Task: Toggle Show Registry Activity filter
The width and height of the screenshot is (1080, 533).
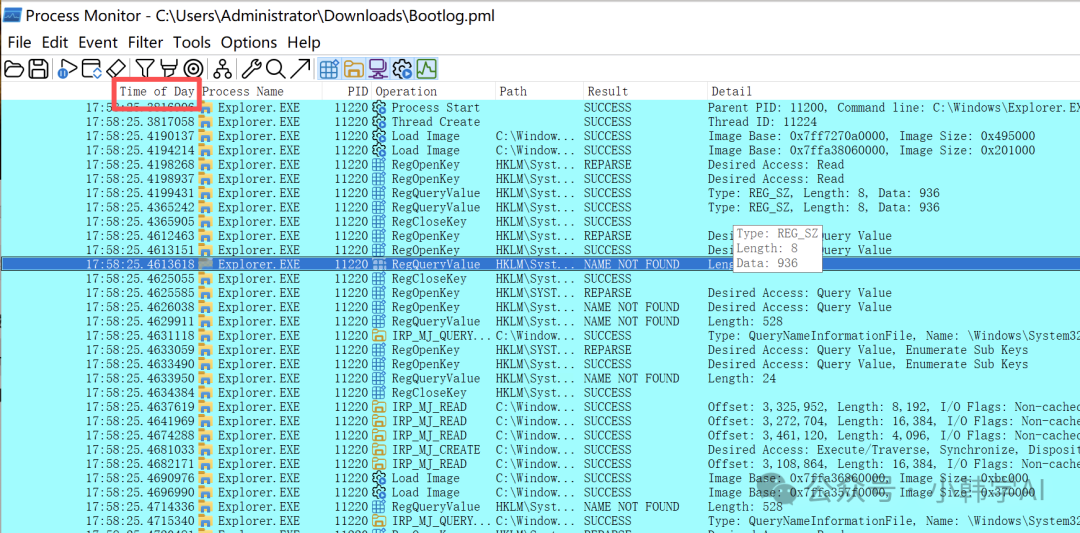Action: click(x=329, y=69)
